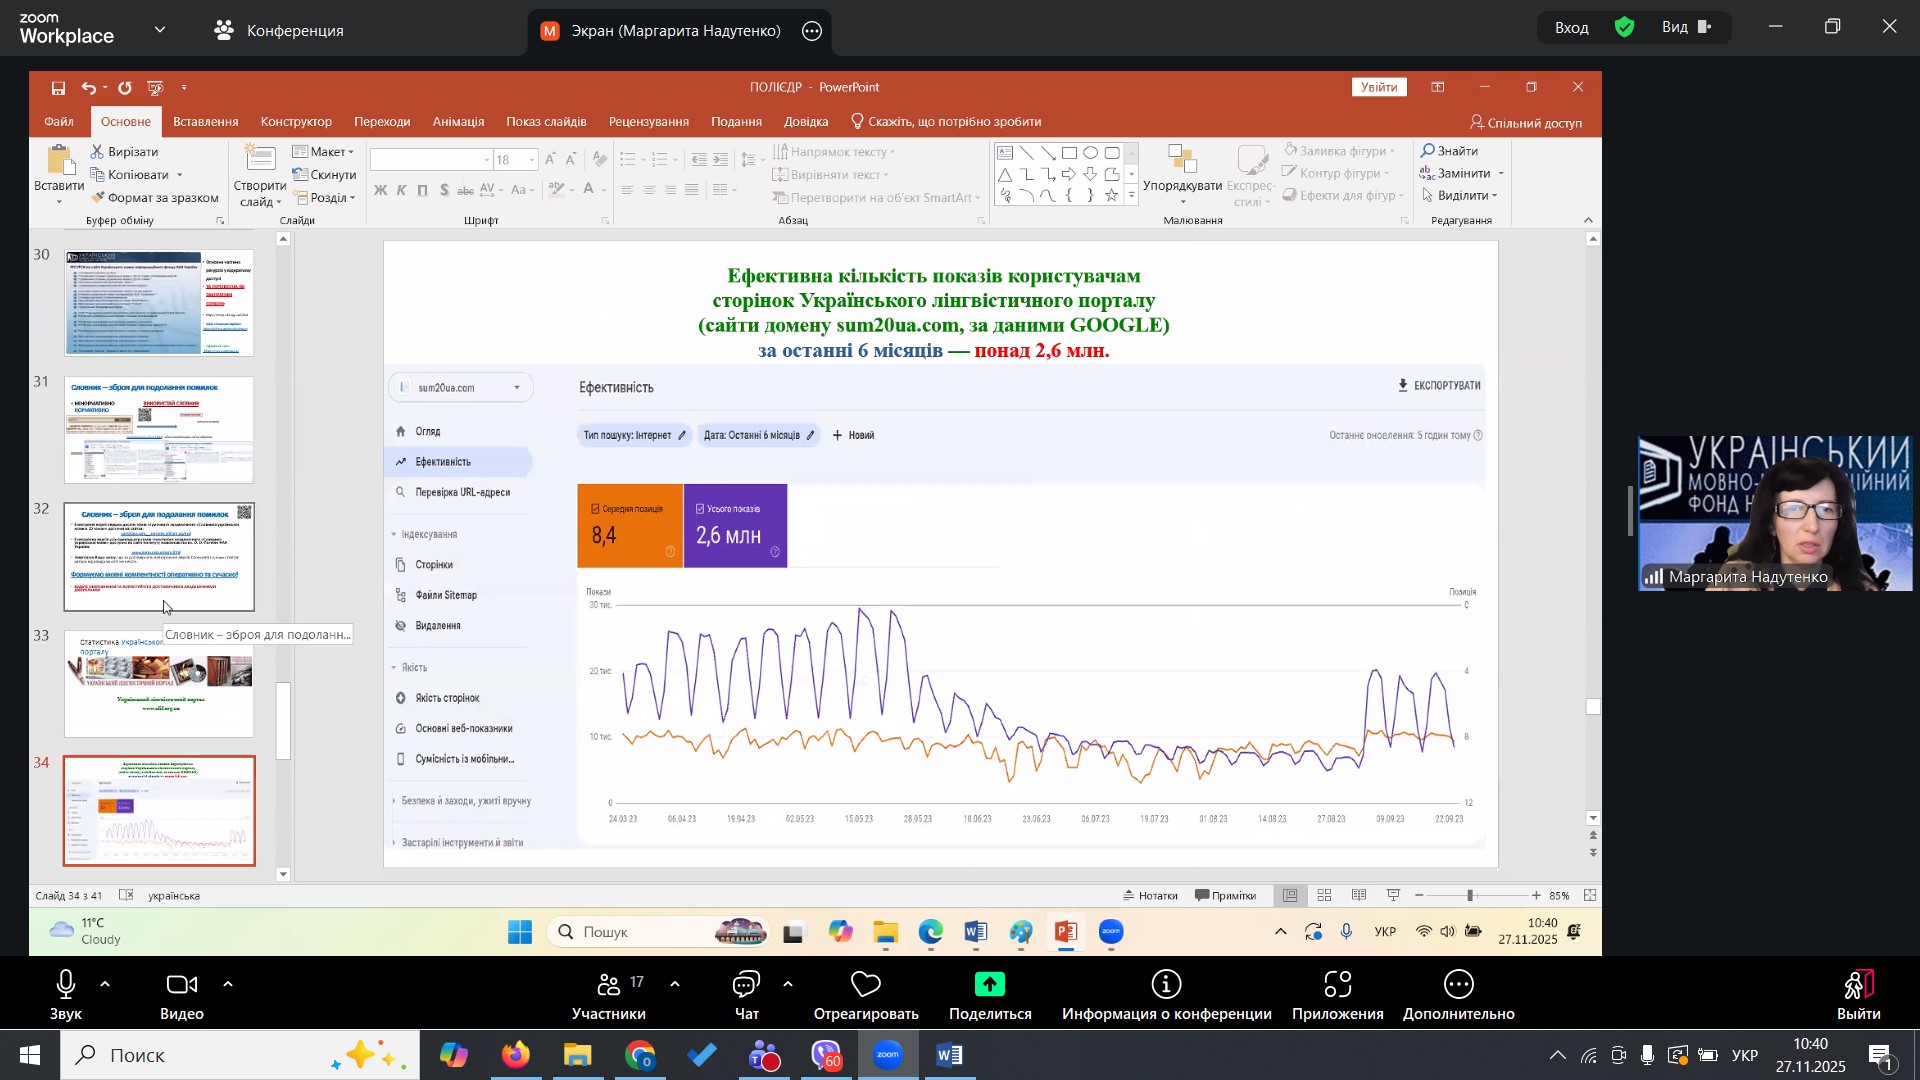Screen dimensions: 1920x1080
Task: Toggle the video camera button
Action: point(181,985)
